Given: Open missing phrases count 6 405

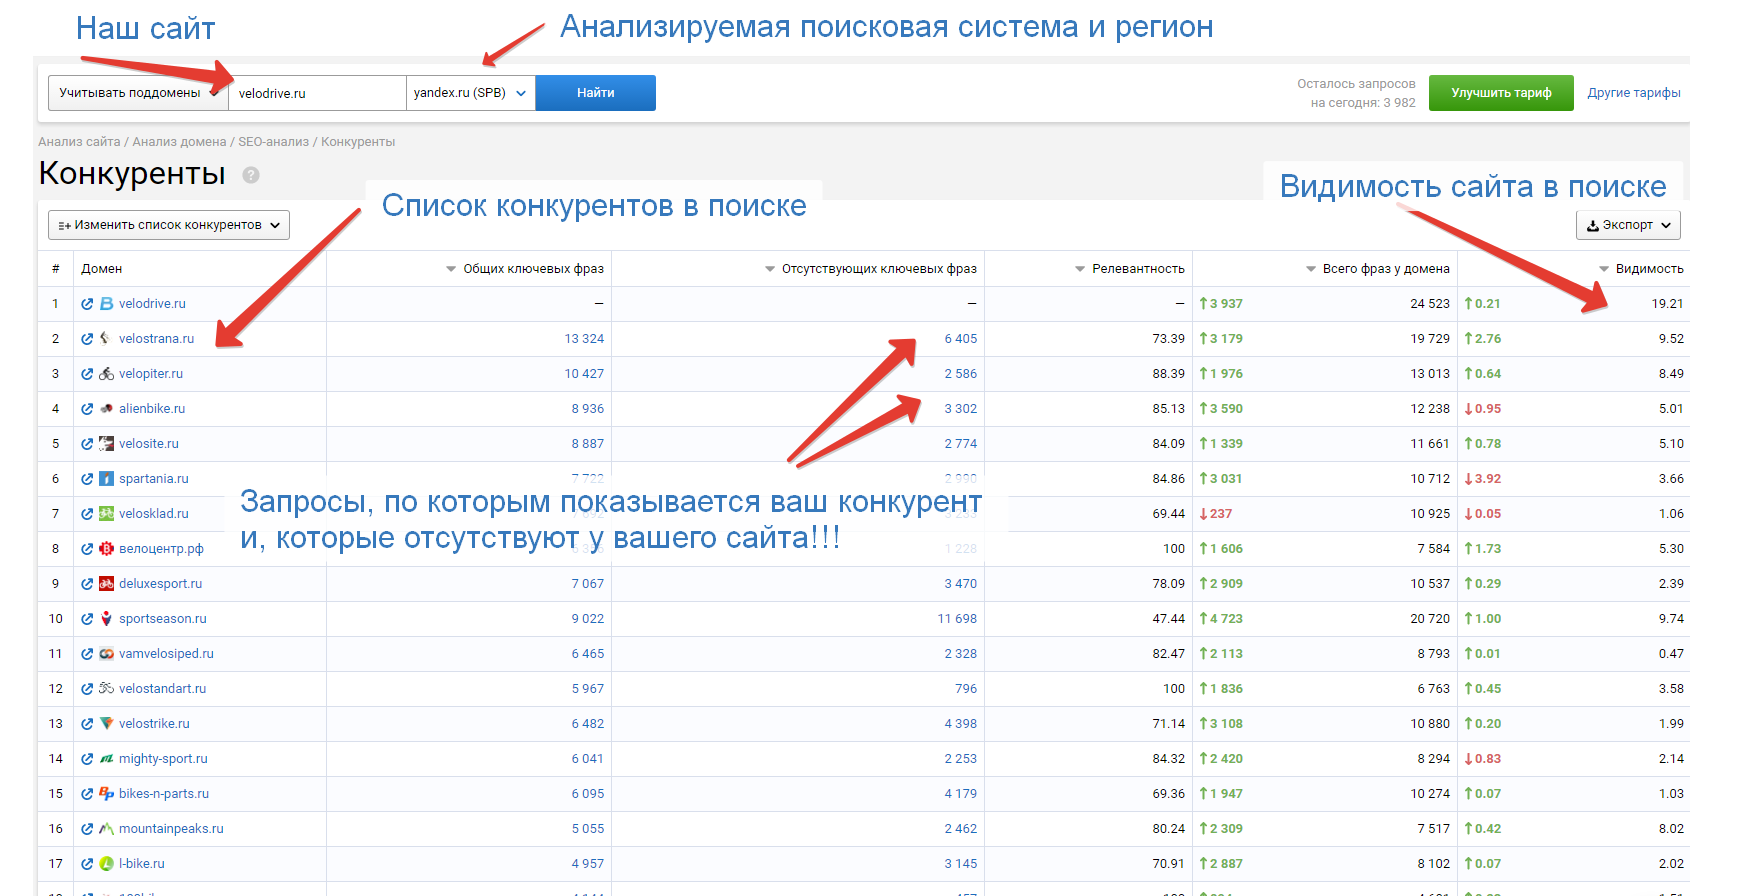Looking at the screenshot, I should (x=961, y=339).
